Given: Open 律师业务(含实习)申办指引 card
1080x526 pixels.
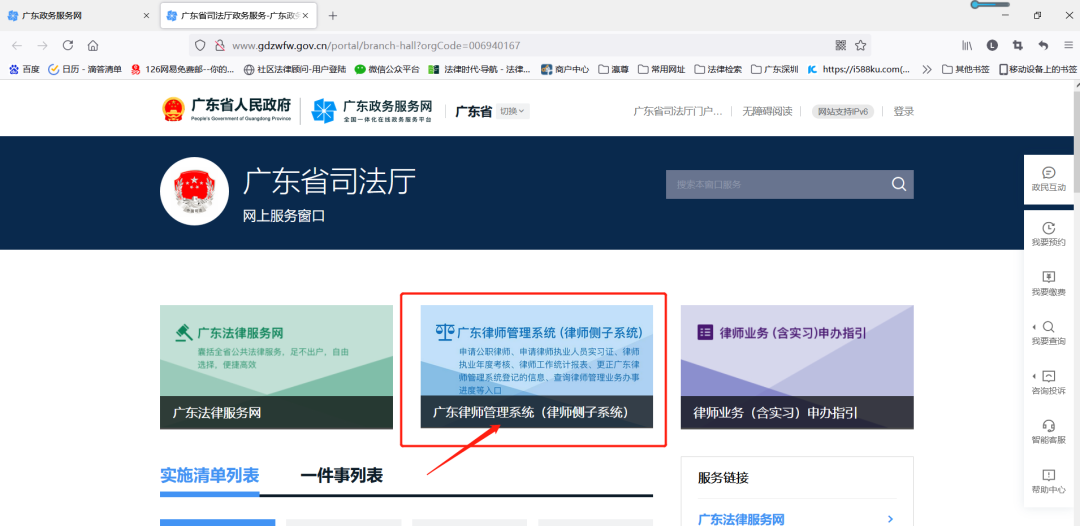Looking at the screenshot, I should point(797,367).
